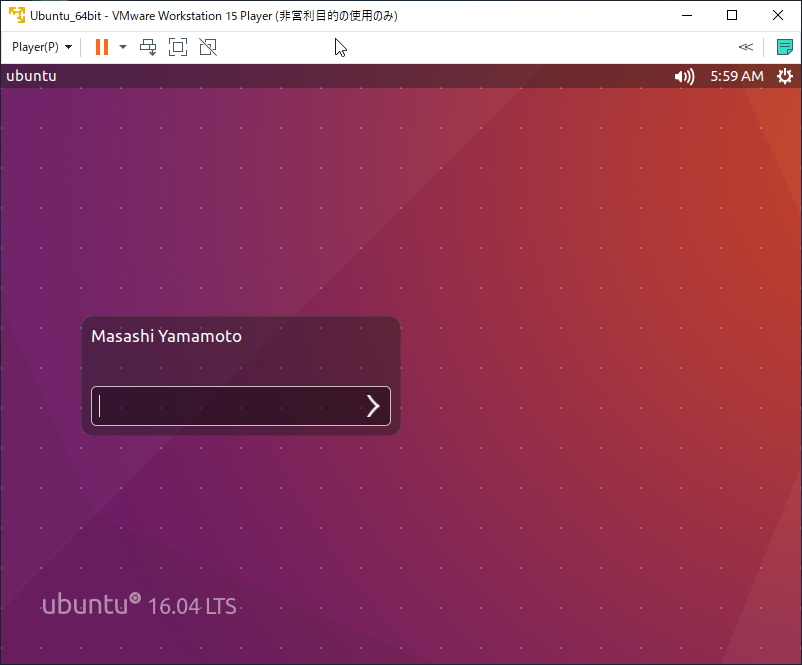Open the Player(P) menu

pyautogui.click(x=42, y=47)
